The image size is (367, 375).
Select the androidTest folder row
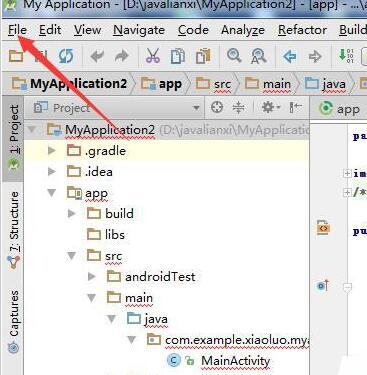tap(167, 277)
